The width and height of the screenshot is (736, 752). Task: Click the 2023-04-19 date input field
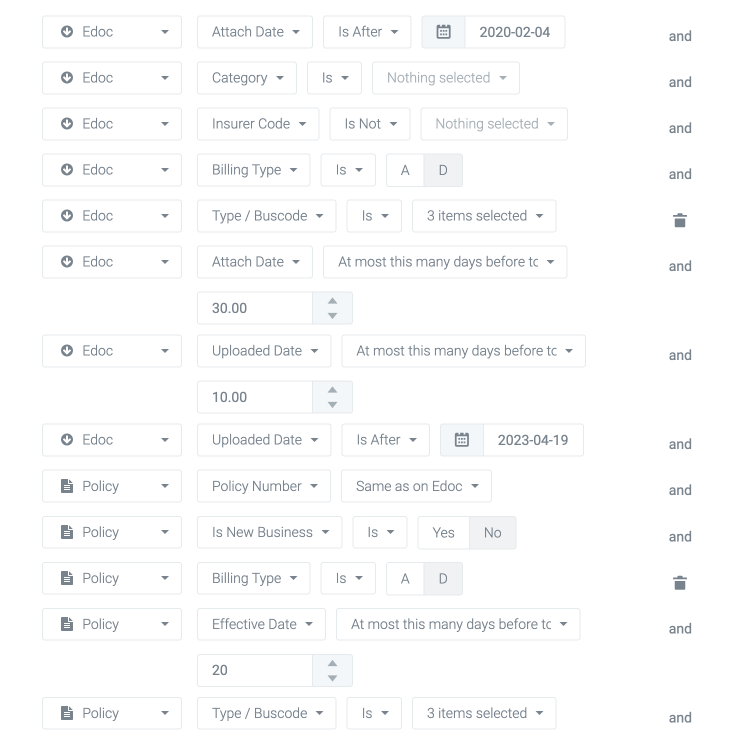(x=532, y=440)
